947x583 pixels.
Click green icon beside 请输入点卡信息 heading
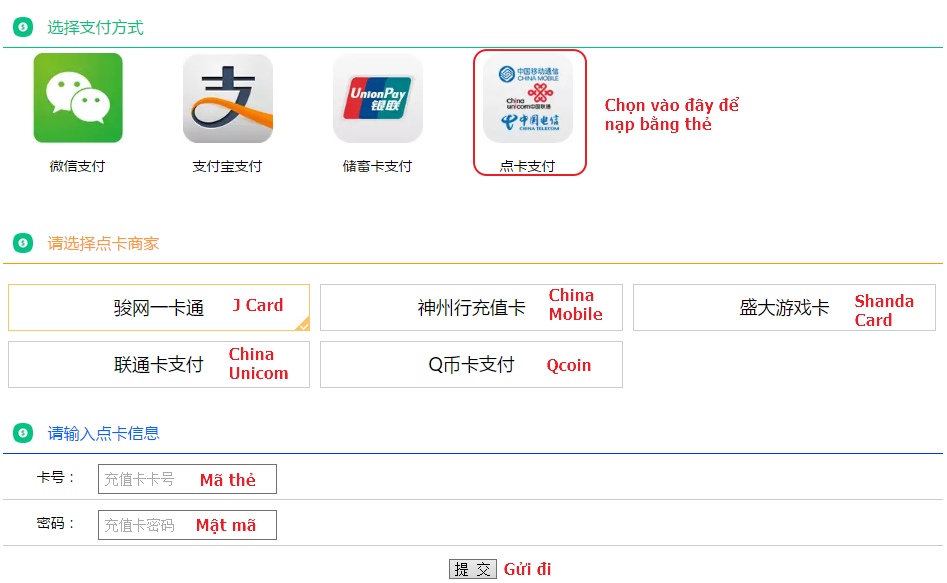pyautogui.click(x=23, y=433)
